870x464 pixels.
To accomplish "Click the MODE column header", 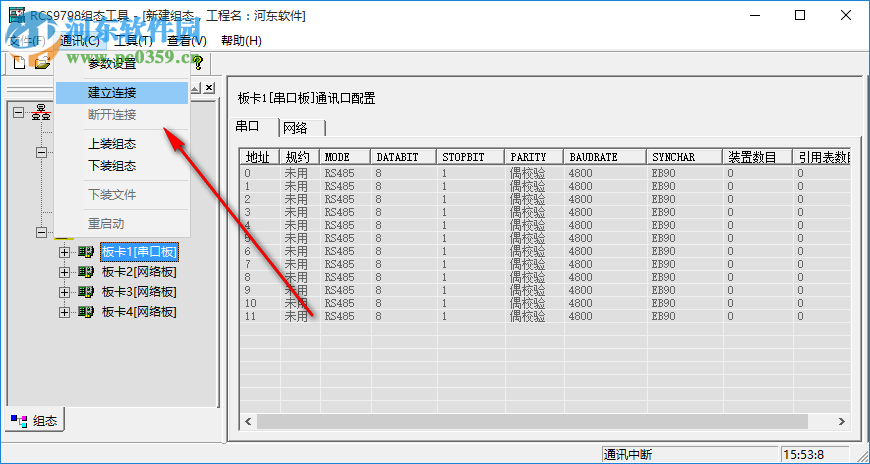I will [345, 157].
